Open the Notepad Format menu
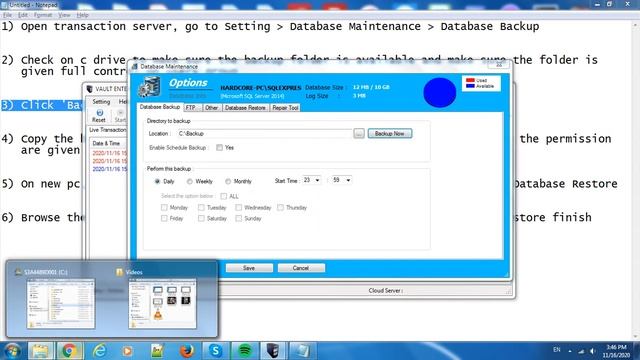The image size is (640, 360). pos(43,15)
